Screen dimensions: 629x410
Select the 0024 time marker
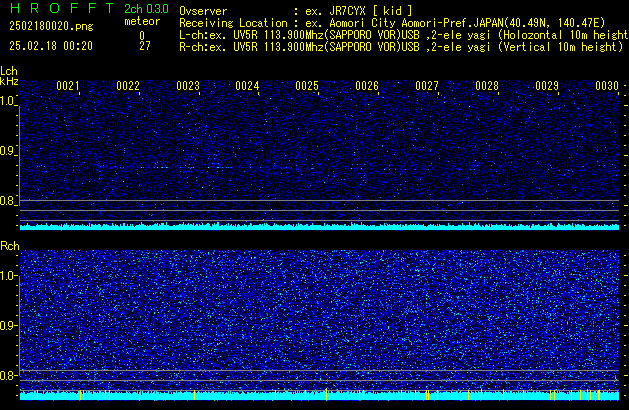tap(247, 86)
